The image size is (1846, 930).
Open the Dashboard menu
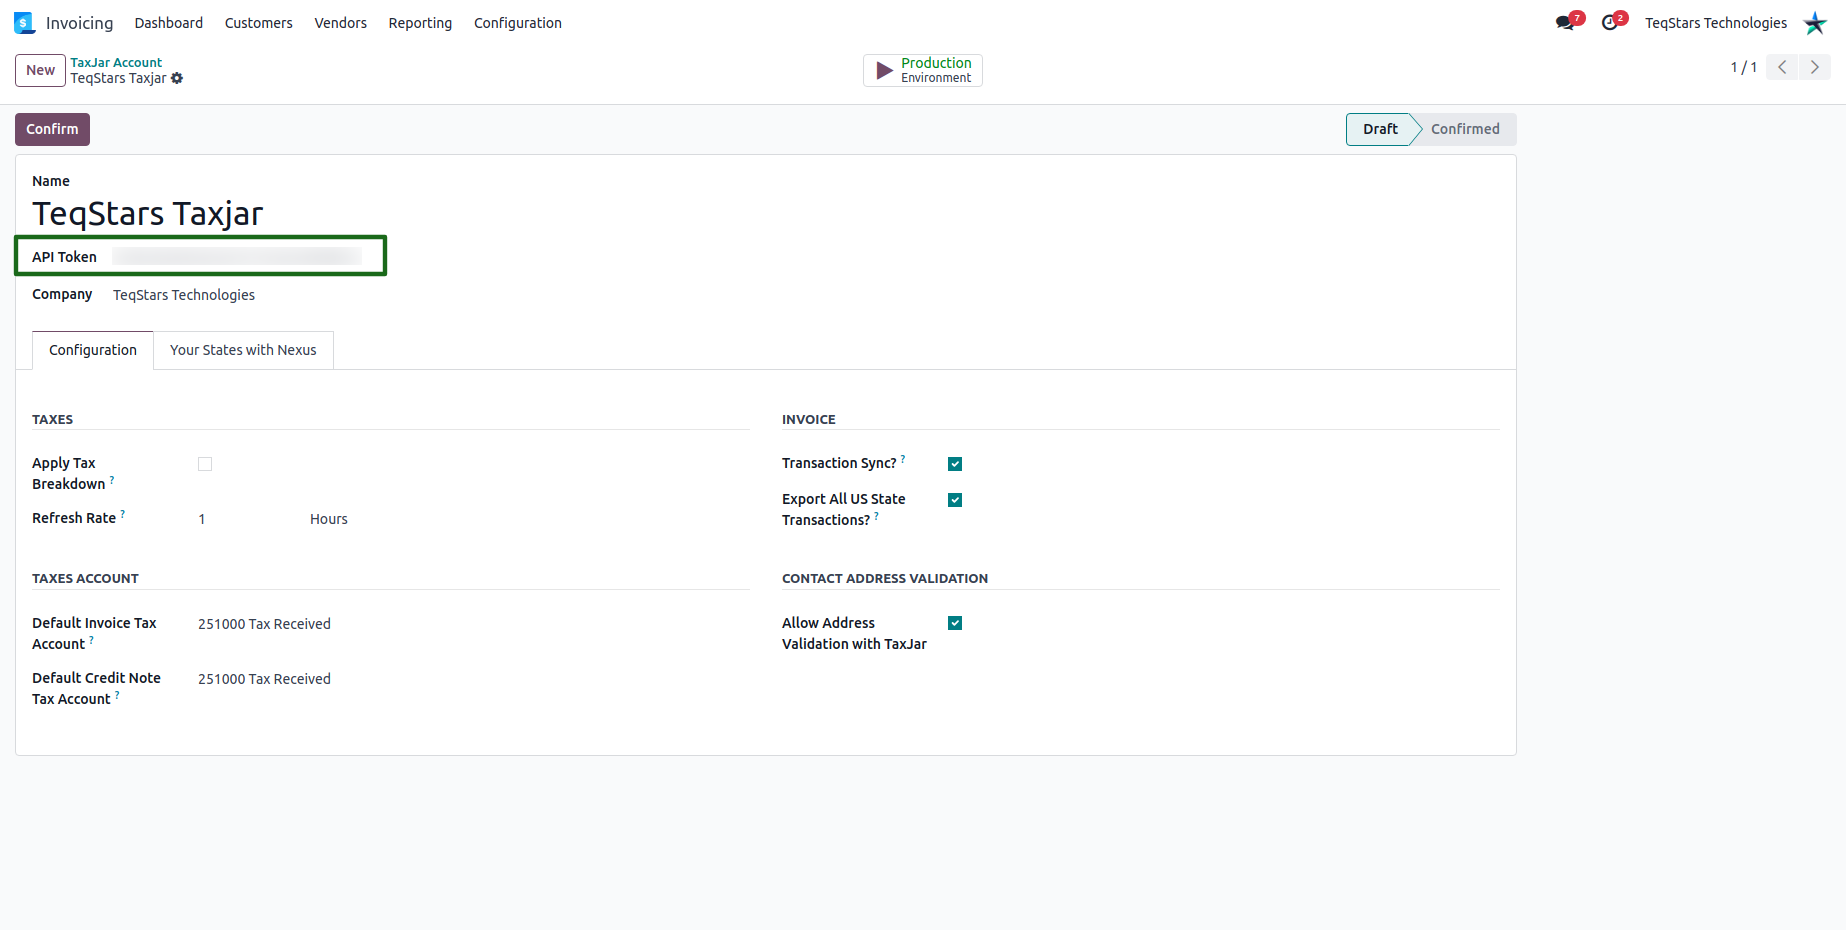pos(169,23)
